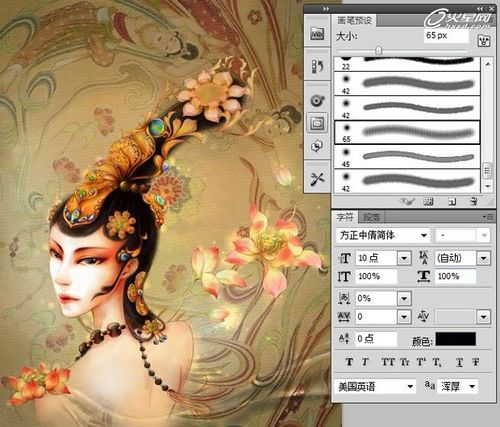
Task: Toggle Strikethrough text style
Action: tap(476, 362)
